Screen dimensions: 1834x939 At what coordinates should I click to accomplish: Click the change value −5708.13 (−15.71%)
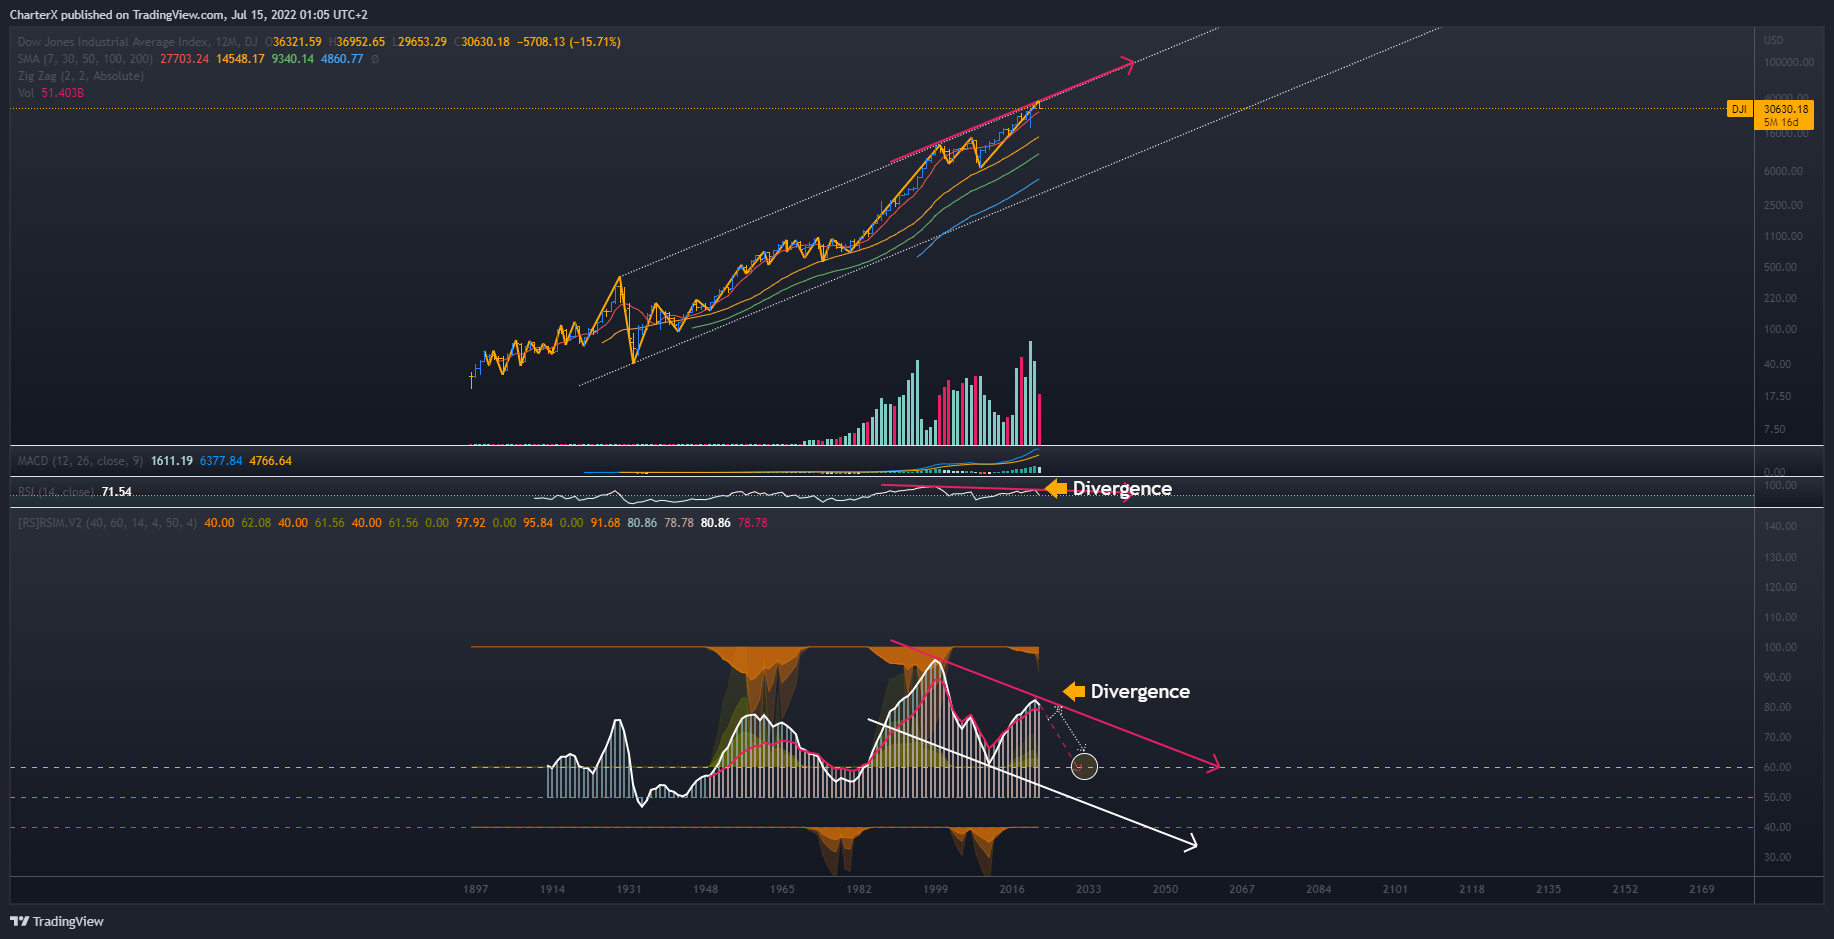coord(569,42)
